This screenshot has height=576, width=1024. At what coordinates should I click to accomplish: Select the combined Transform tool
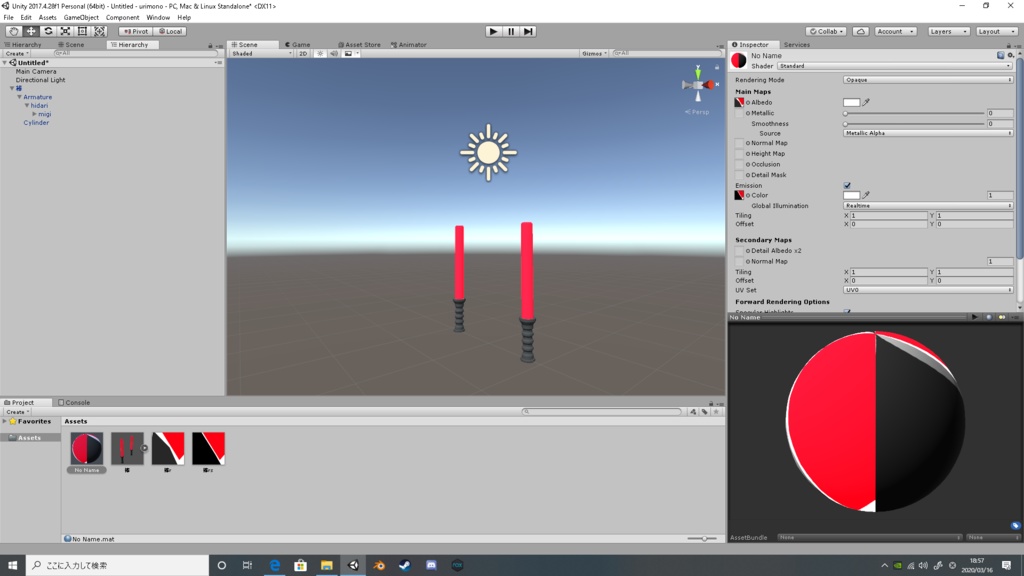(x=99, y=31)
